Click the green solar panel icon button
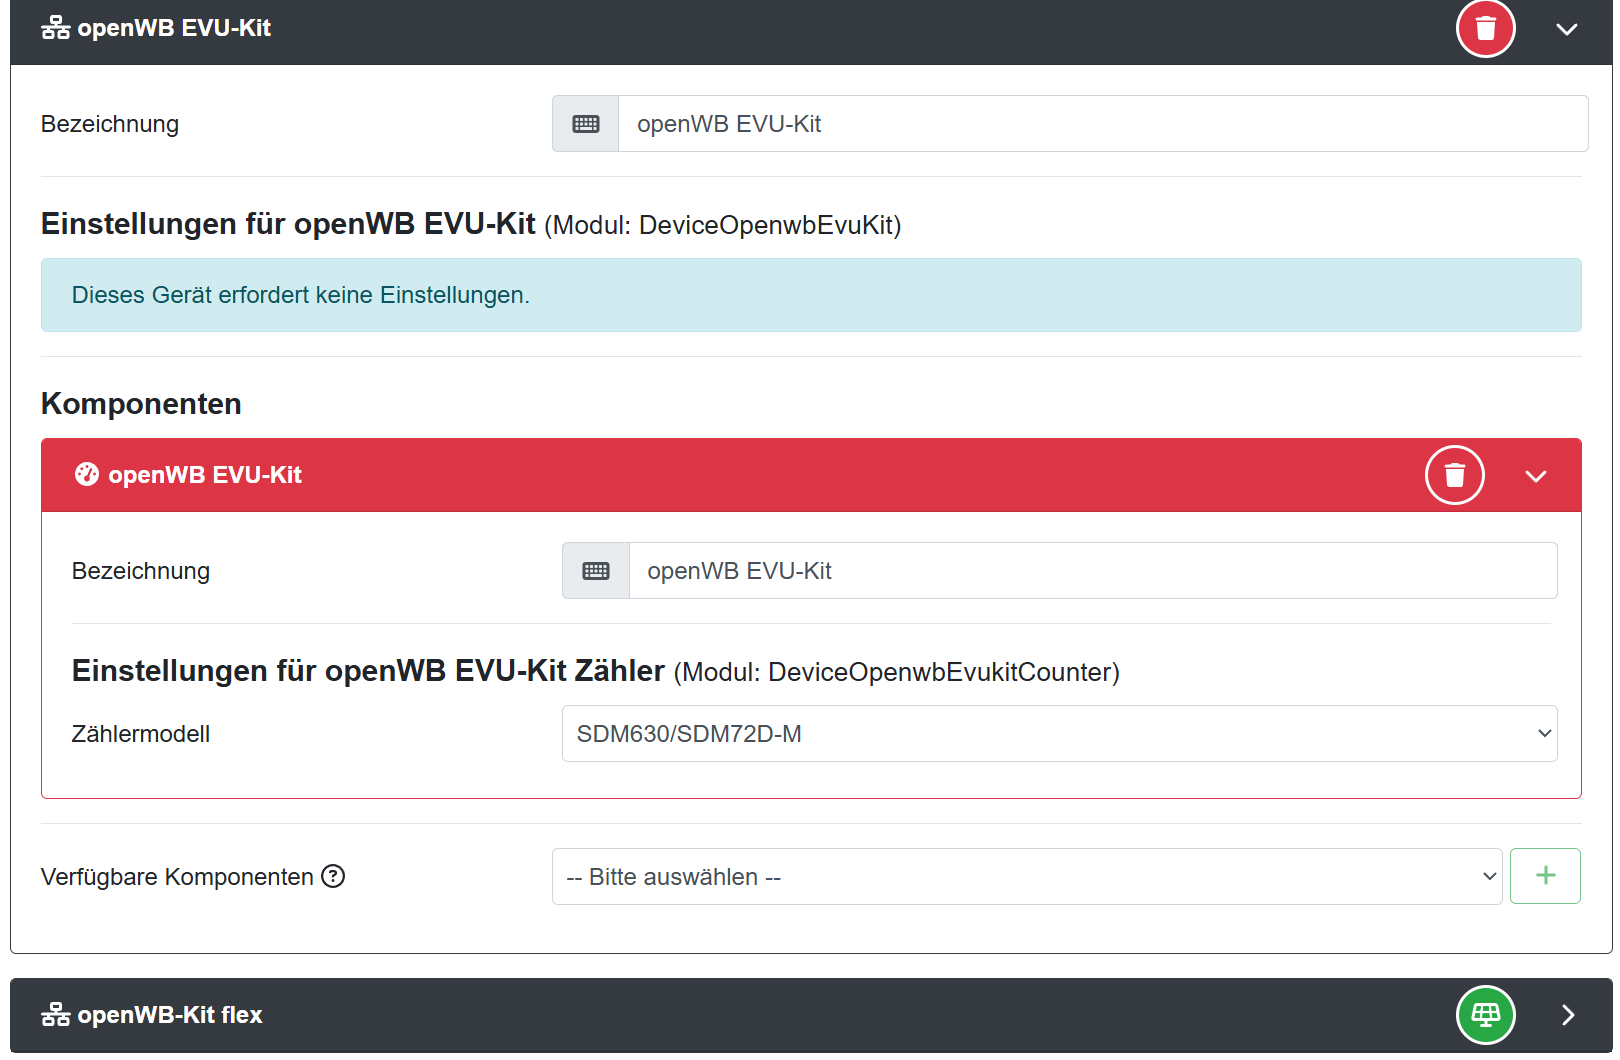Image resolution: width=1620 pixels, height=1060 pixels. point(1485,1015)
